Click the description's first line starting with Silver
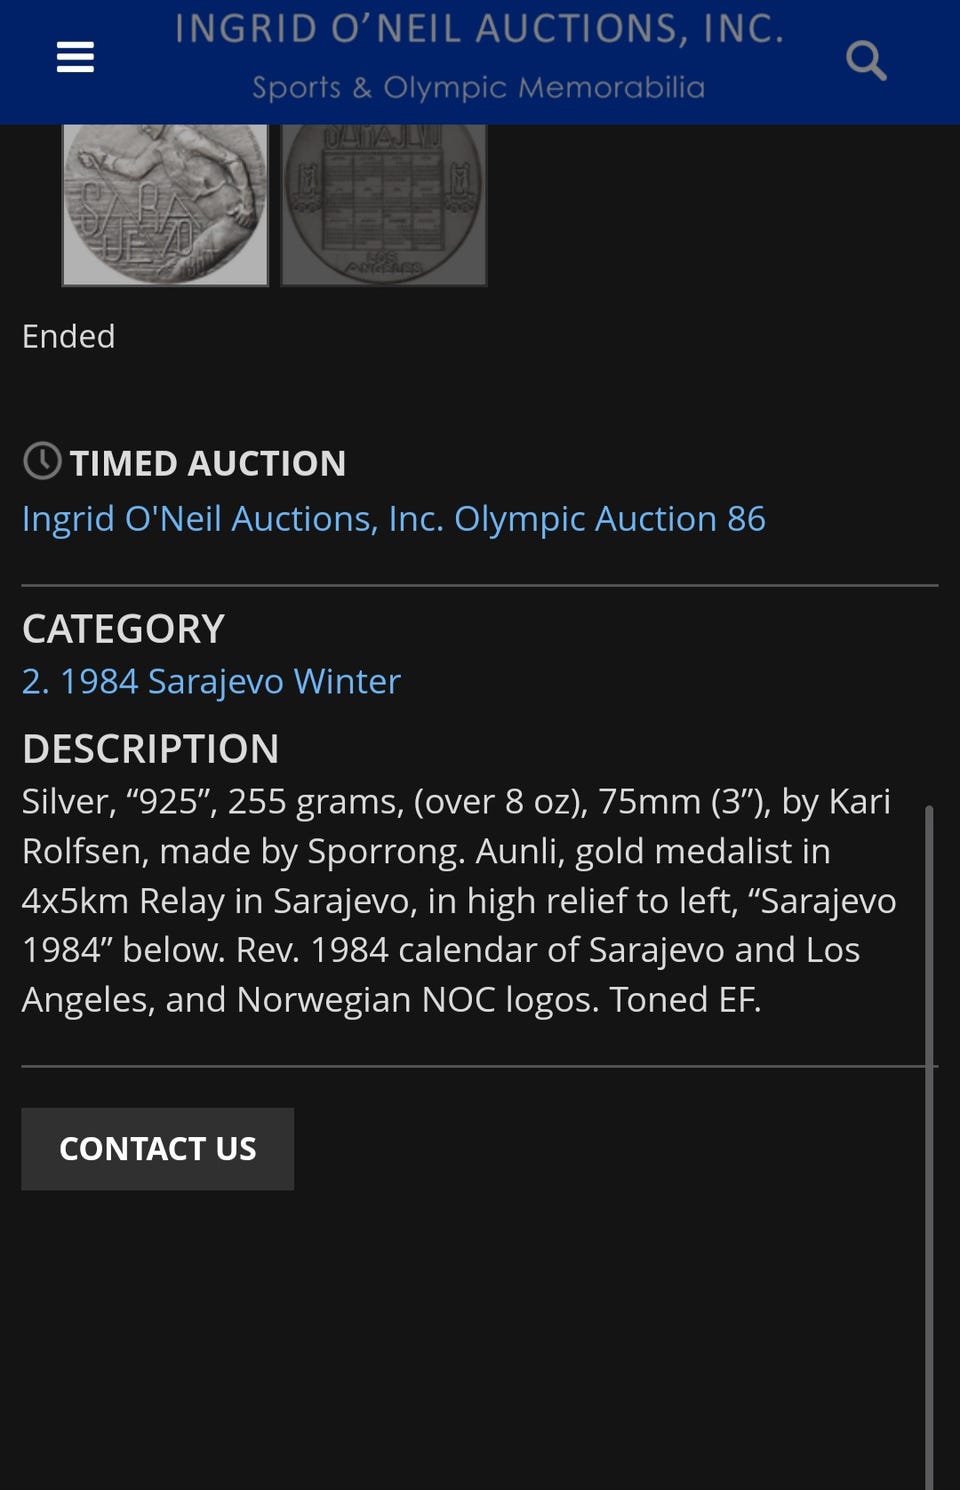The image size is (960, 1490). pyautogui.click(x=456, y=802)
